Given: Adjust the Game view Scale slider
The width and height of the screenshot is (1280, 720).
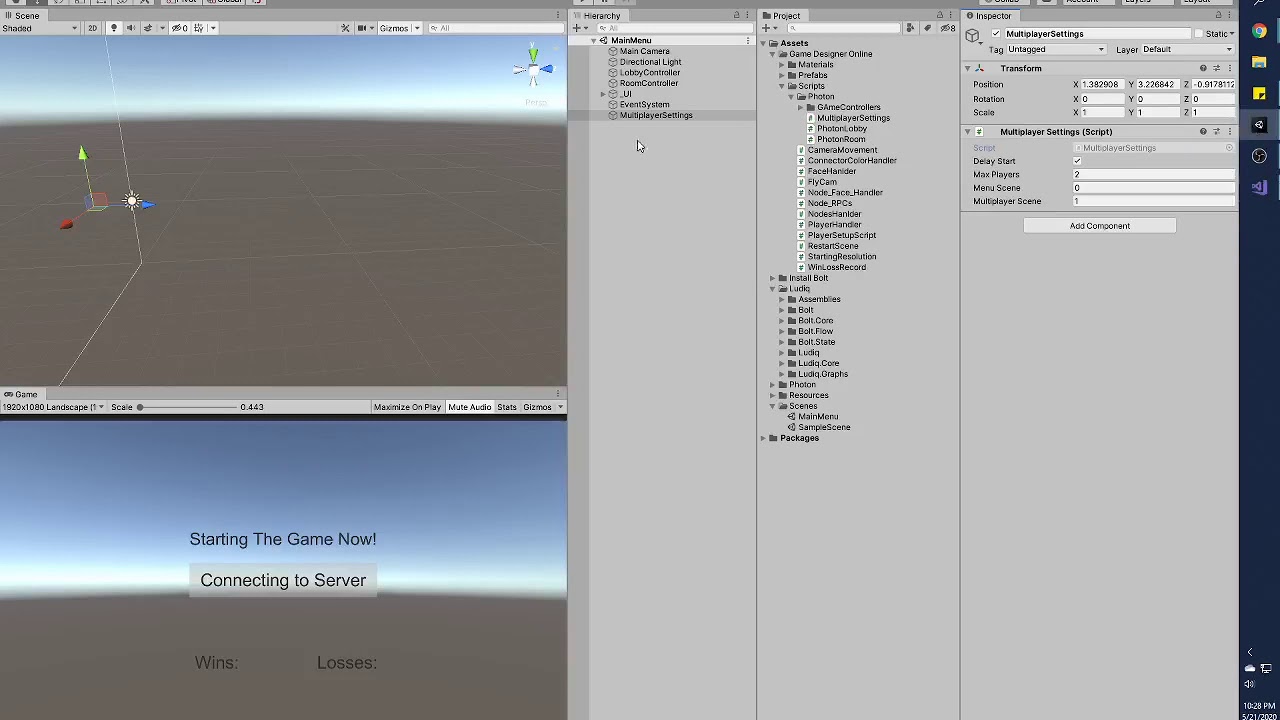Looking at the screenshot, I should [187, 407].
